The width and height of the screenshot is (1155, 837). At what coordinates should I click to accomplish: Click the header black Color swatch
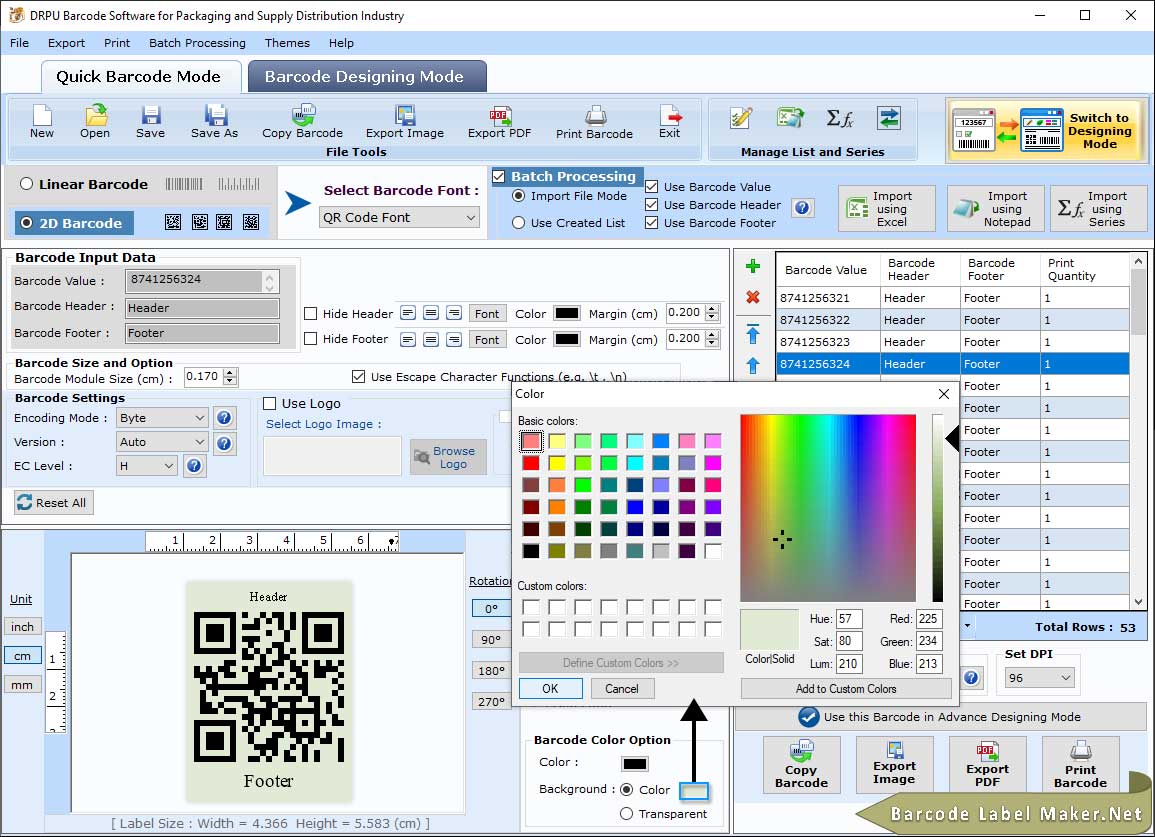coord(566,313)
